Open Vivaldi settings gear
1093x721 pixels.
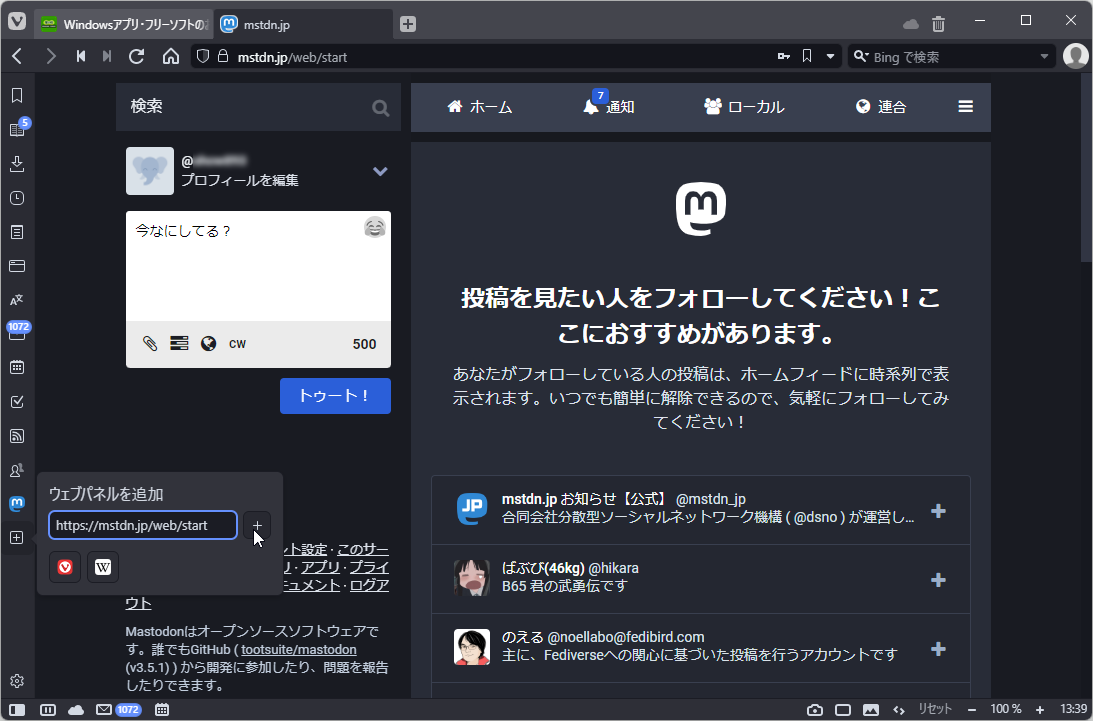(17, 681)
